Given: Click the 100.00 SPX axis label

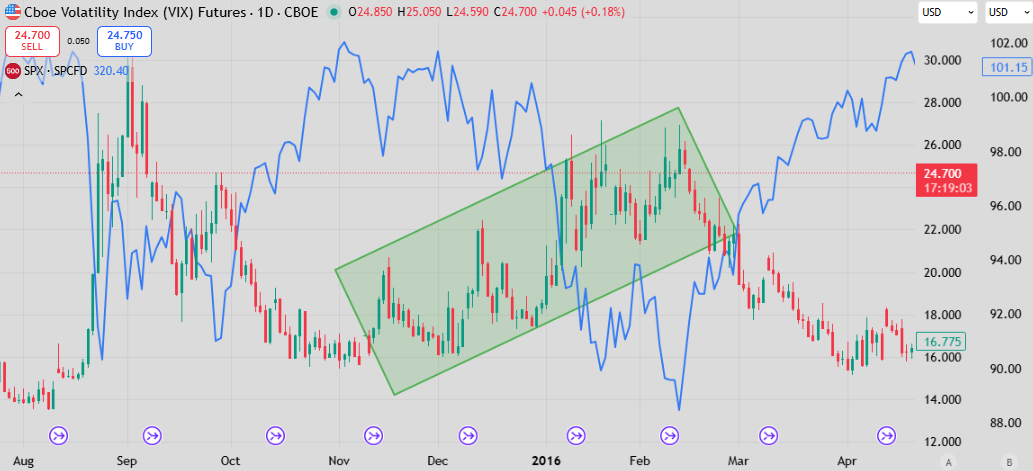Looking at the screenshot, I should (x=1009, y=97).
